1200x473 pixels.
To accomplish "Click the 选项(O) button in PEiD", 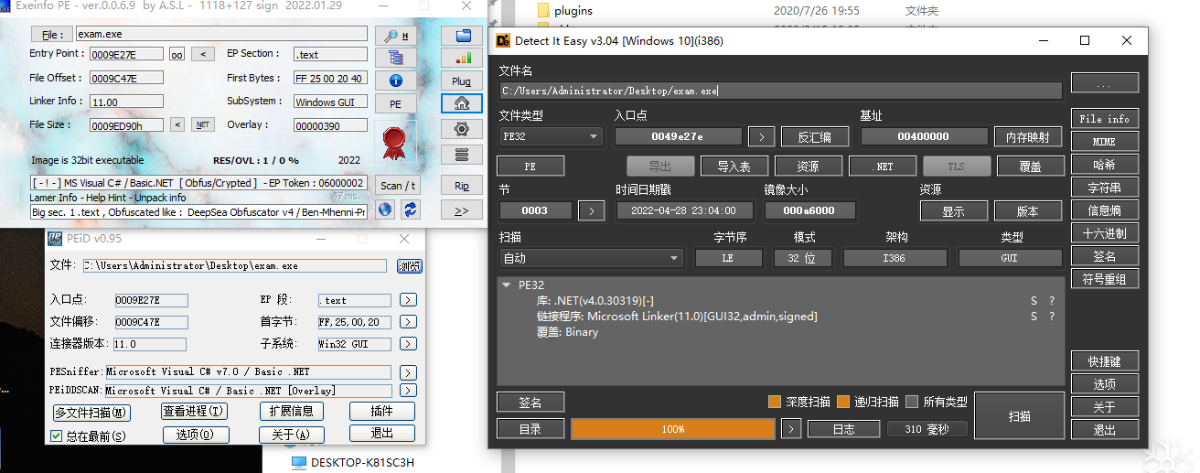I will click(x=195, y=434).
